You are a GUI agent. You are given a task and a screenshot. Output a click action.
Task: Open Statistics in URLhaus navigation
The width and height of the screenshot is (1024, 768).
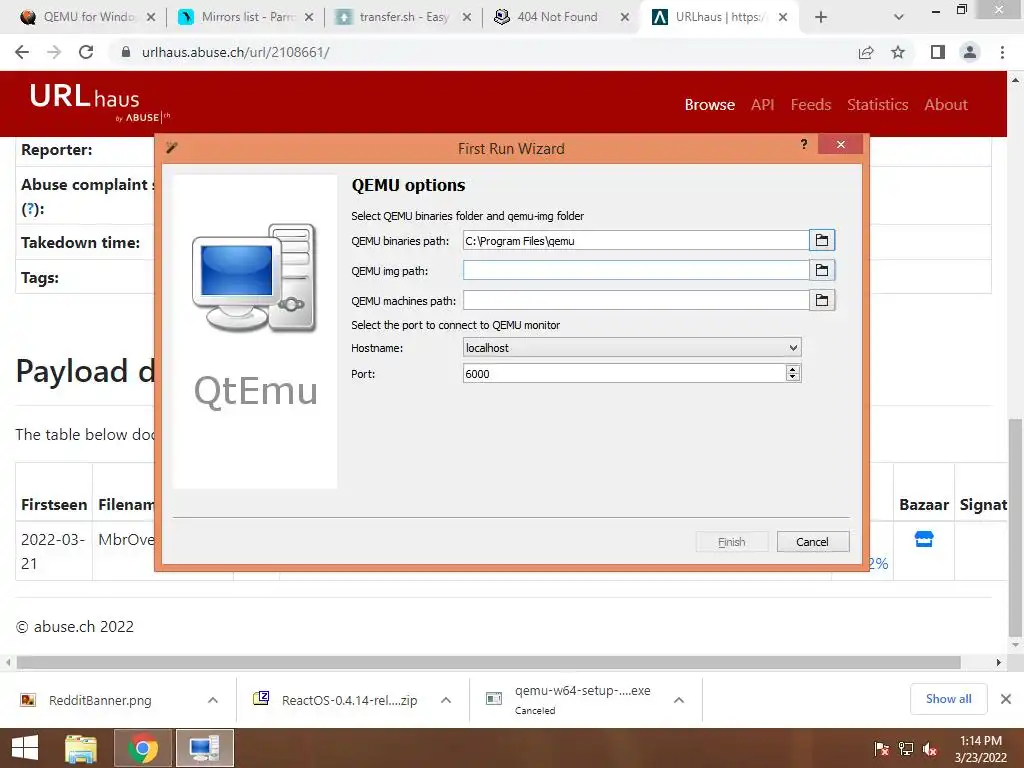coord(877,104)
